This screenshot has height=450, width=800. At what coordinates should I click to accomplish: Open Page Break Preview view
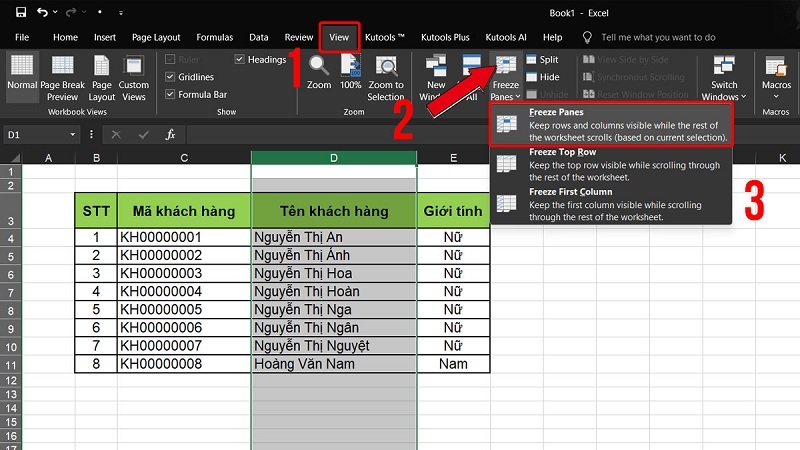pyautogui.click(x=62, y=78)
